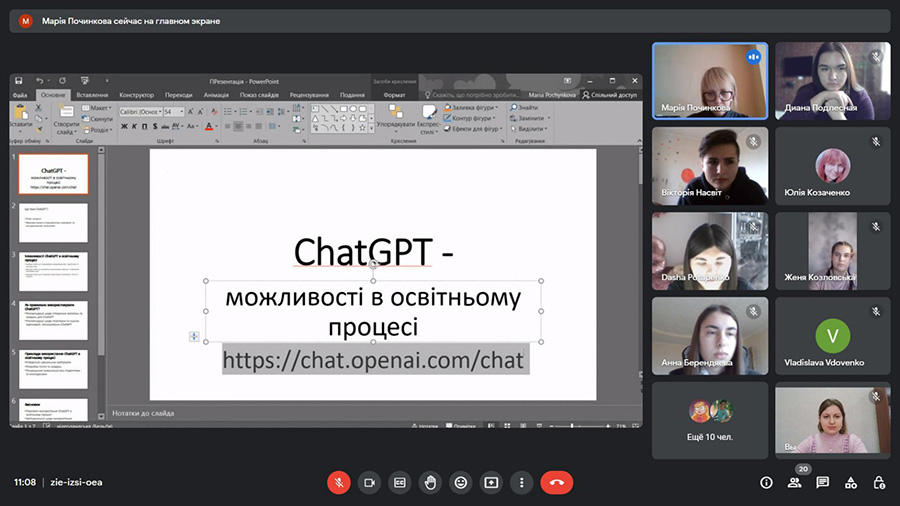Toggle the camera button
900x506 pixels.
pos(369,482)
